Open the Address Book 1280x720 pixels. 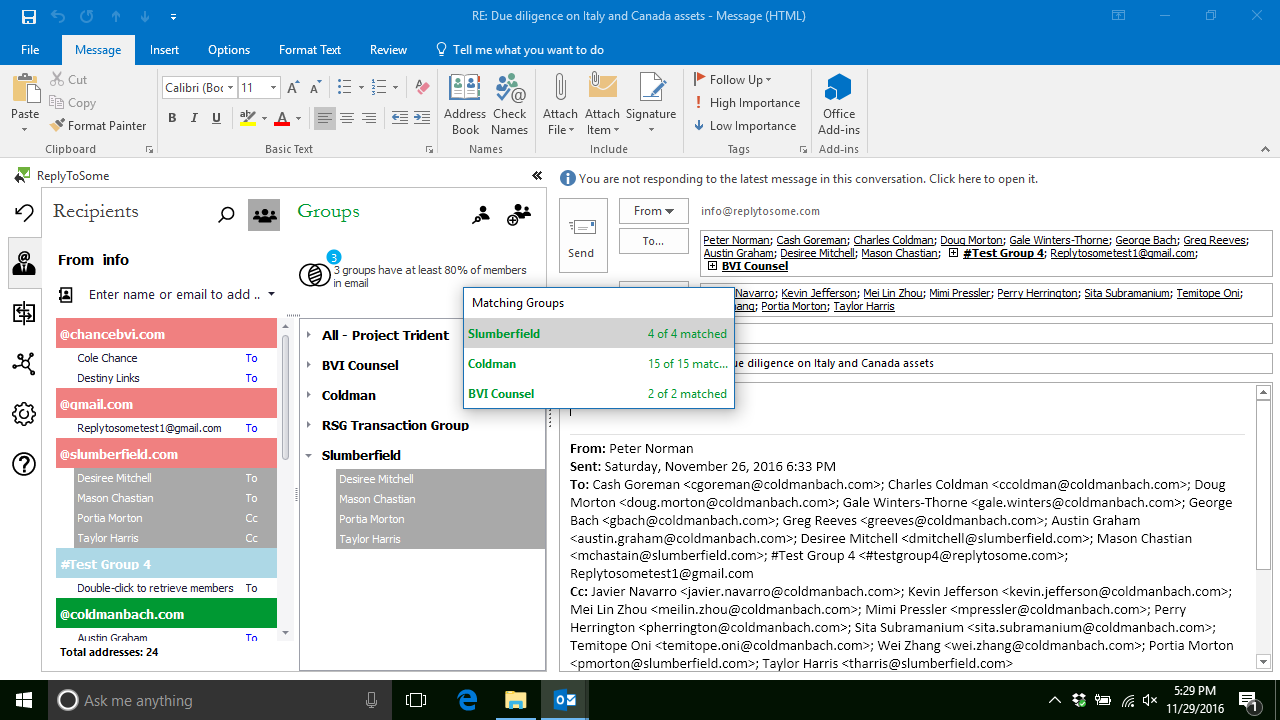tap(465, 104)
